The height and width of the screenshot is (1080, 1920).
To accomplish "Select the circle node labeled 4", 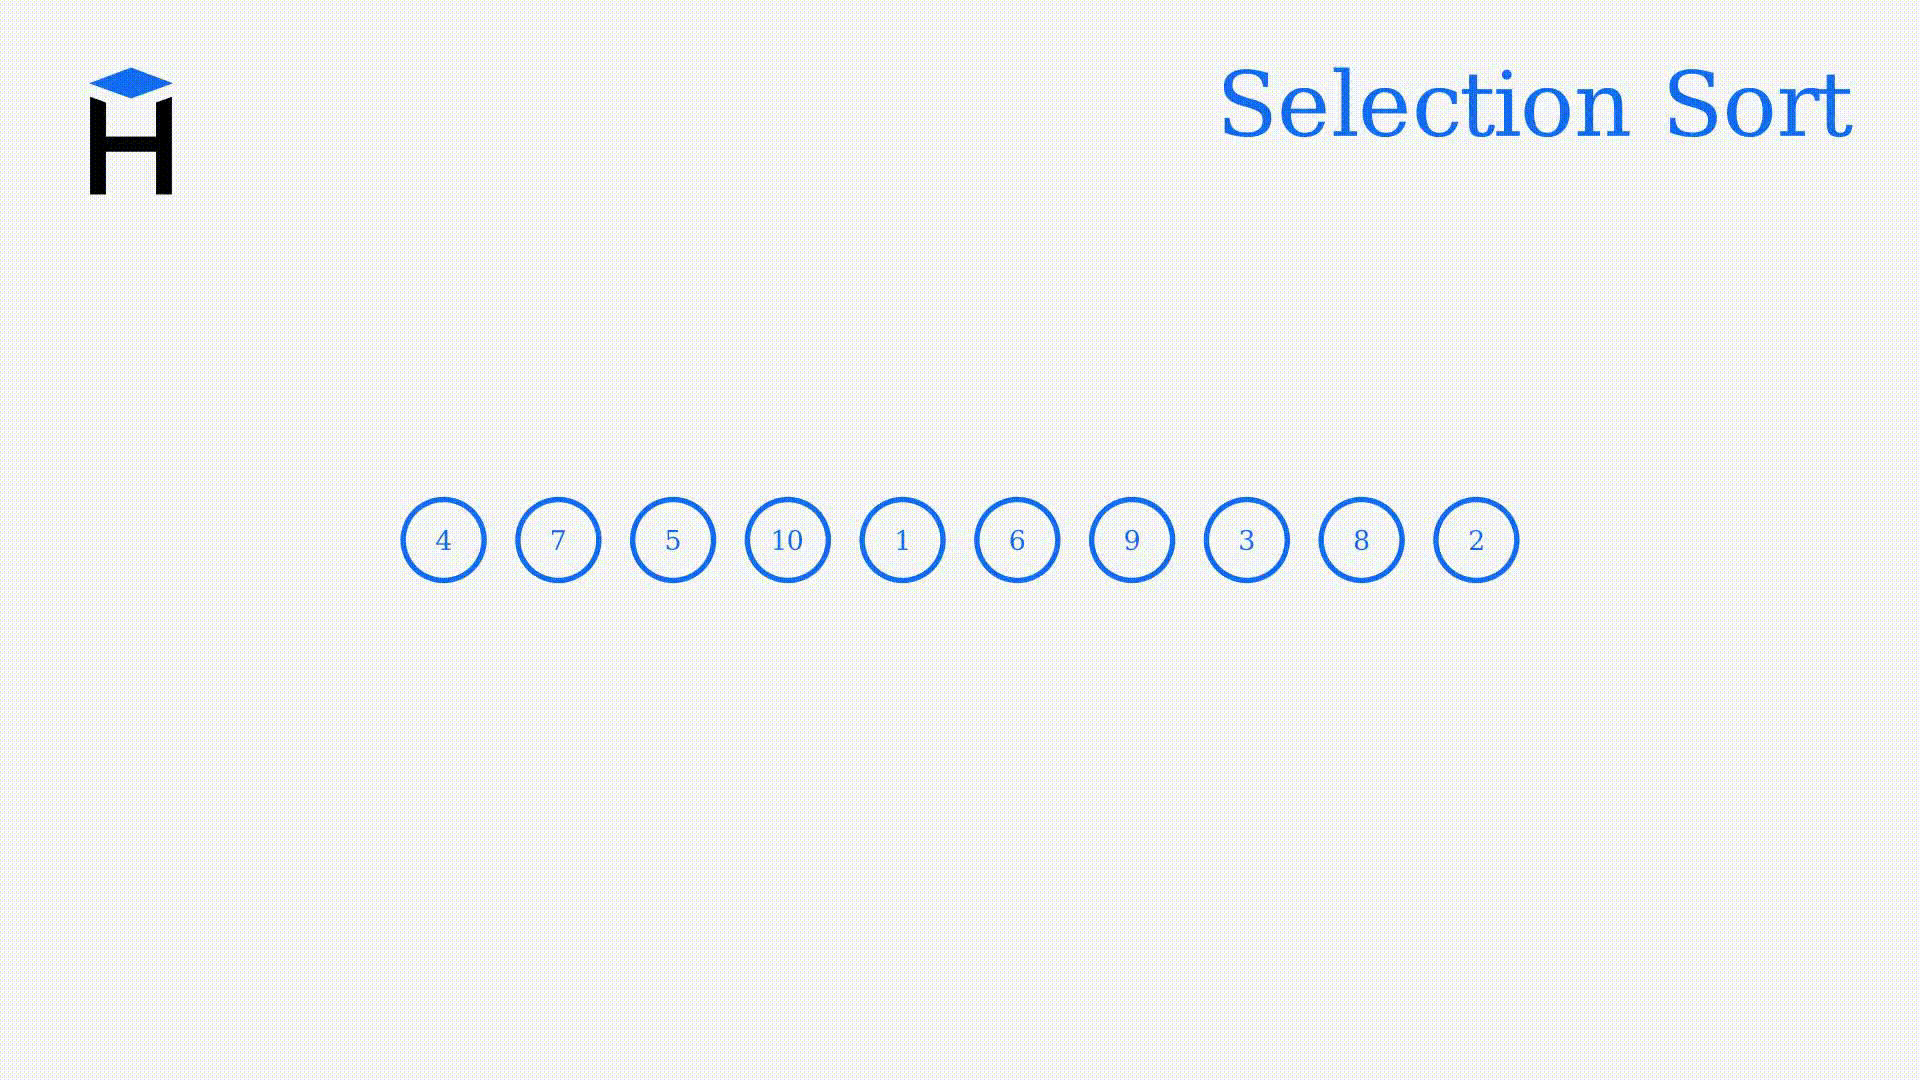I will tap(443, 540).
